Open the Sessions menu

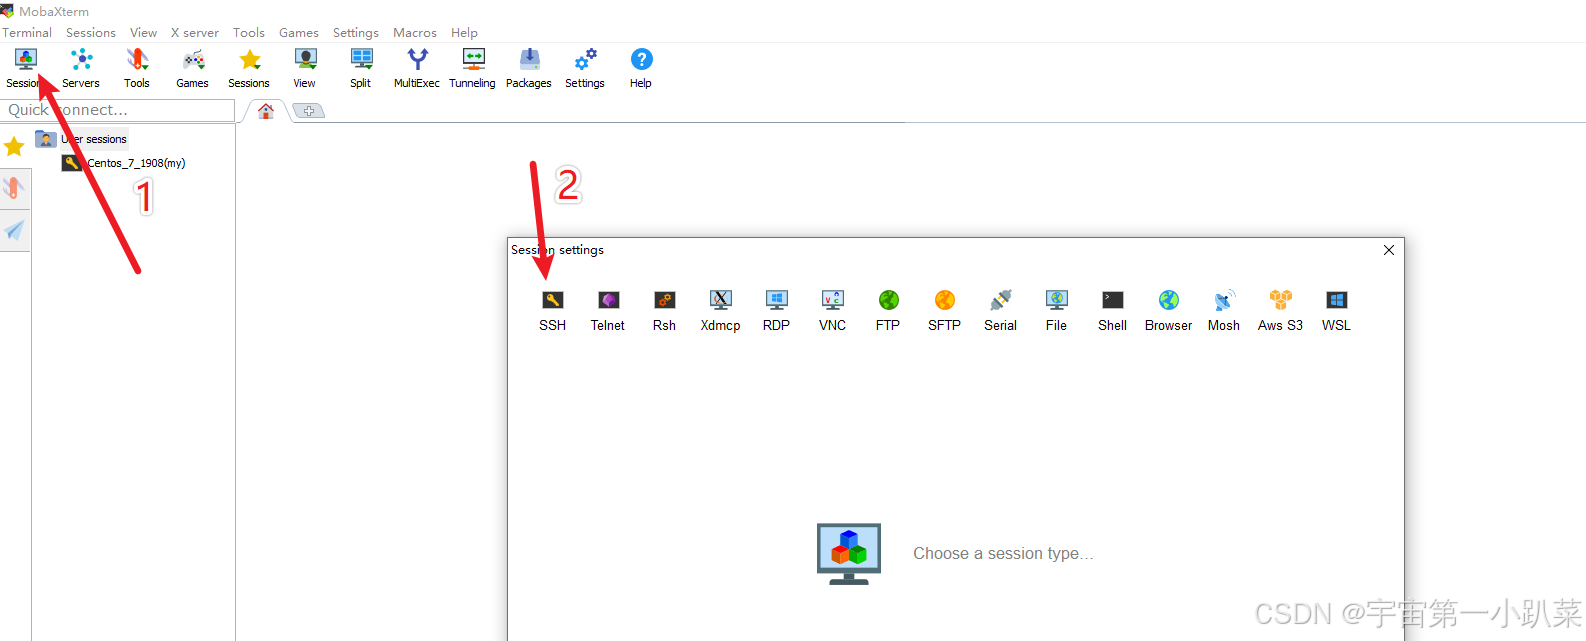coord(91,33)
